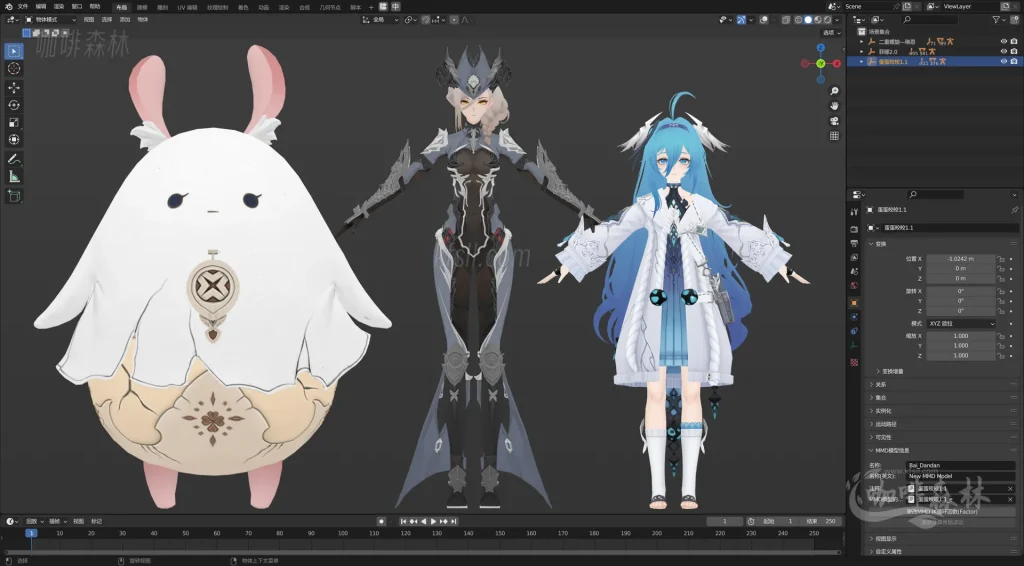This screenshot has width=1024, height=566.
Task: Open the Render properties tab
Action: (x=854, y=229)
